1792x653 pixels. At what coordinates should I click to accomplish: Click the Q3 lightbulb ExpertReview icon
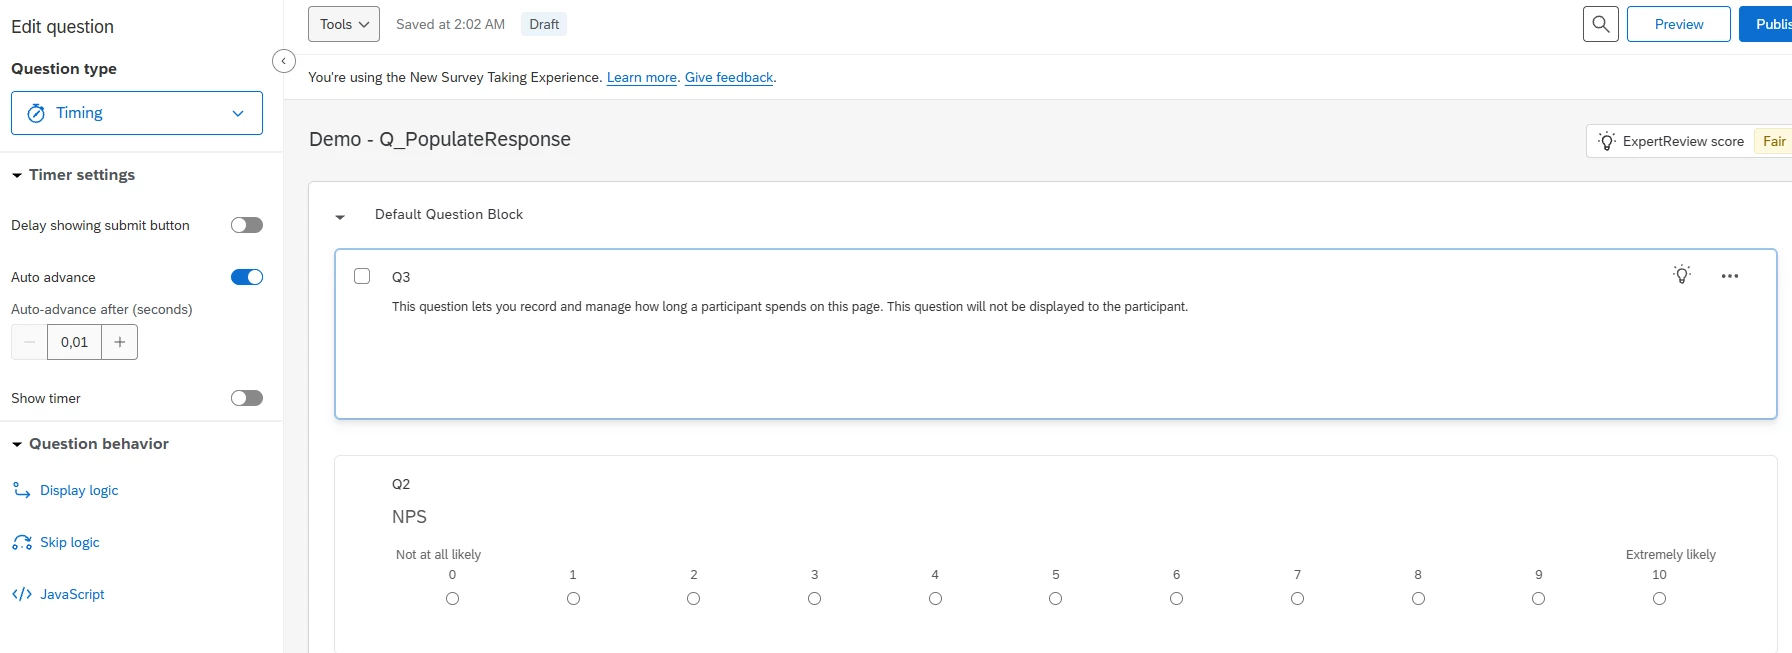pos(1682,275)
